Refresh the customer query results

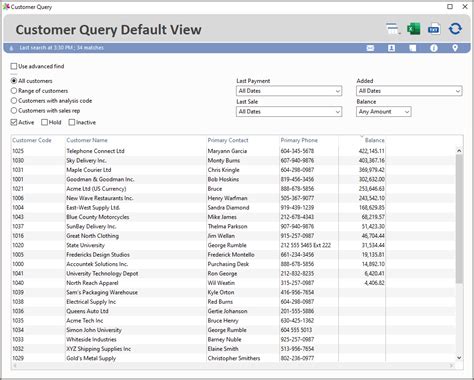tap(455, 29)
